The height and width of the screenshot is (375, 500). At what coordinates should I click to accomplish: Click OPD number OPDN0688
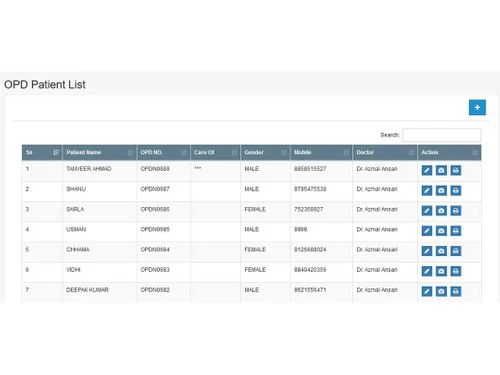(155, 169)
